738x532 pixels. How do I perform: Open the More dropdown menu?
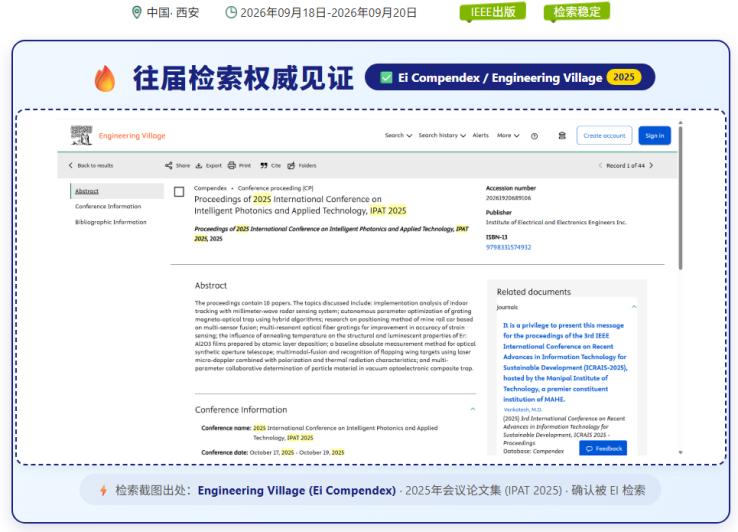[508, 136]
